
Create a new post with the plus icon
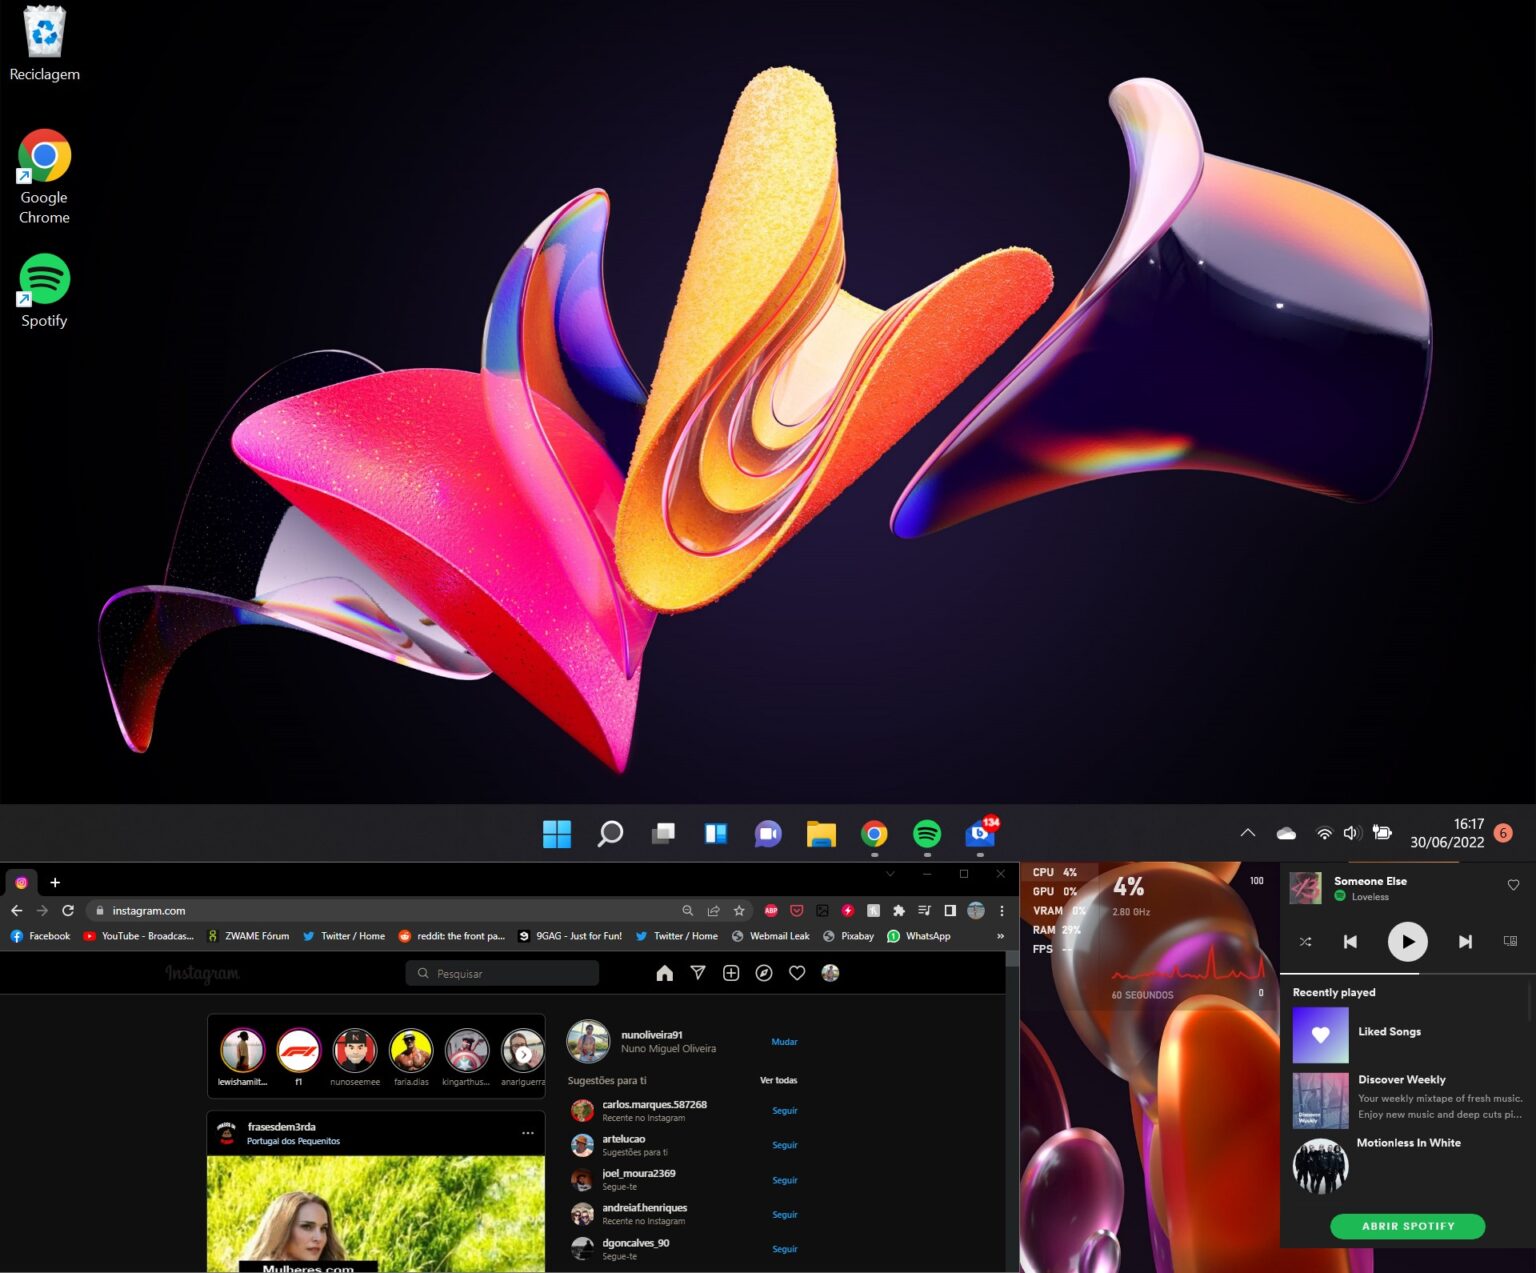(731, 973)
